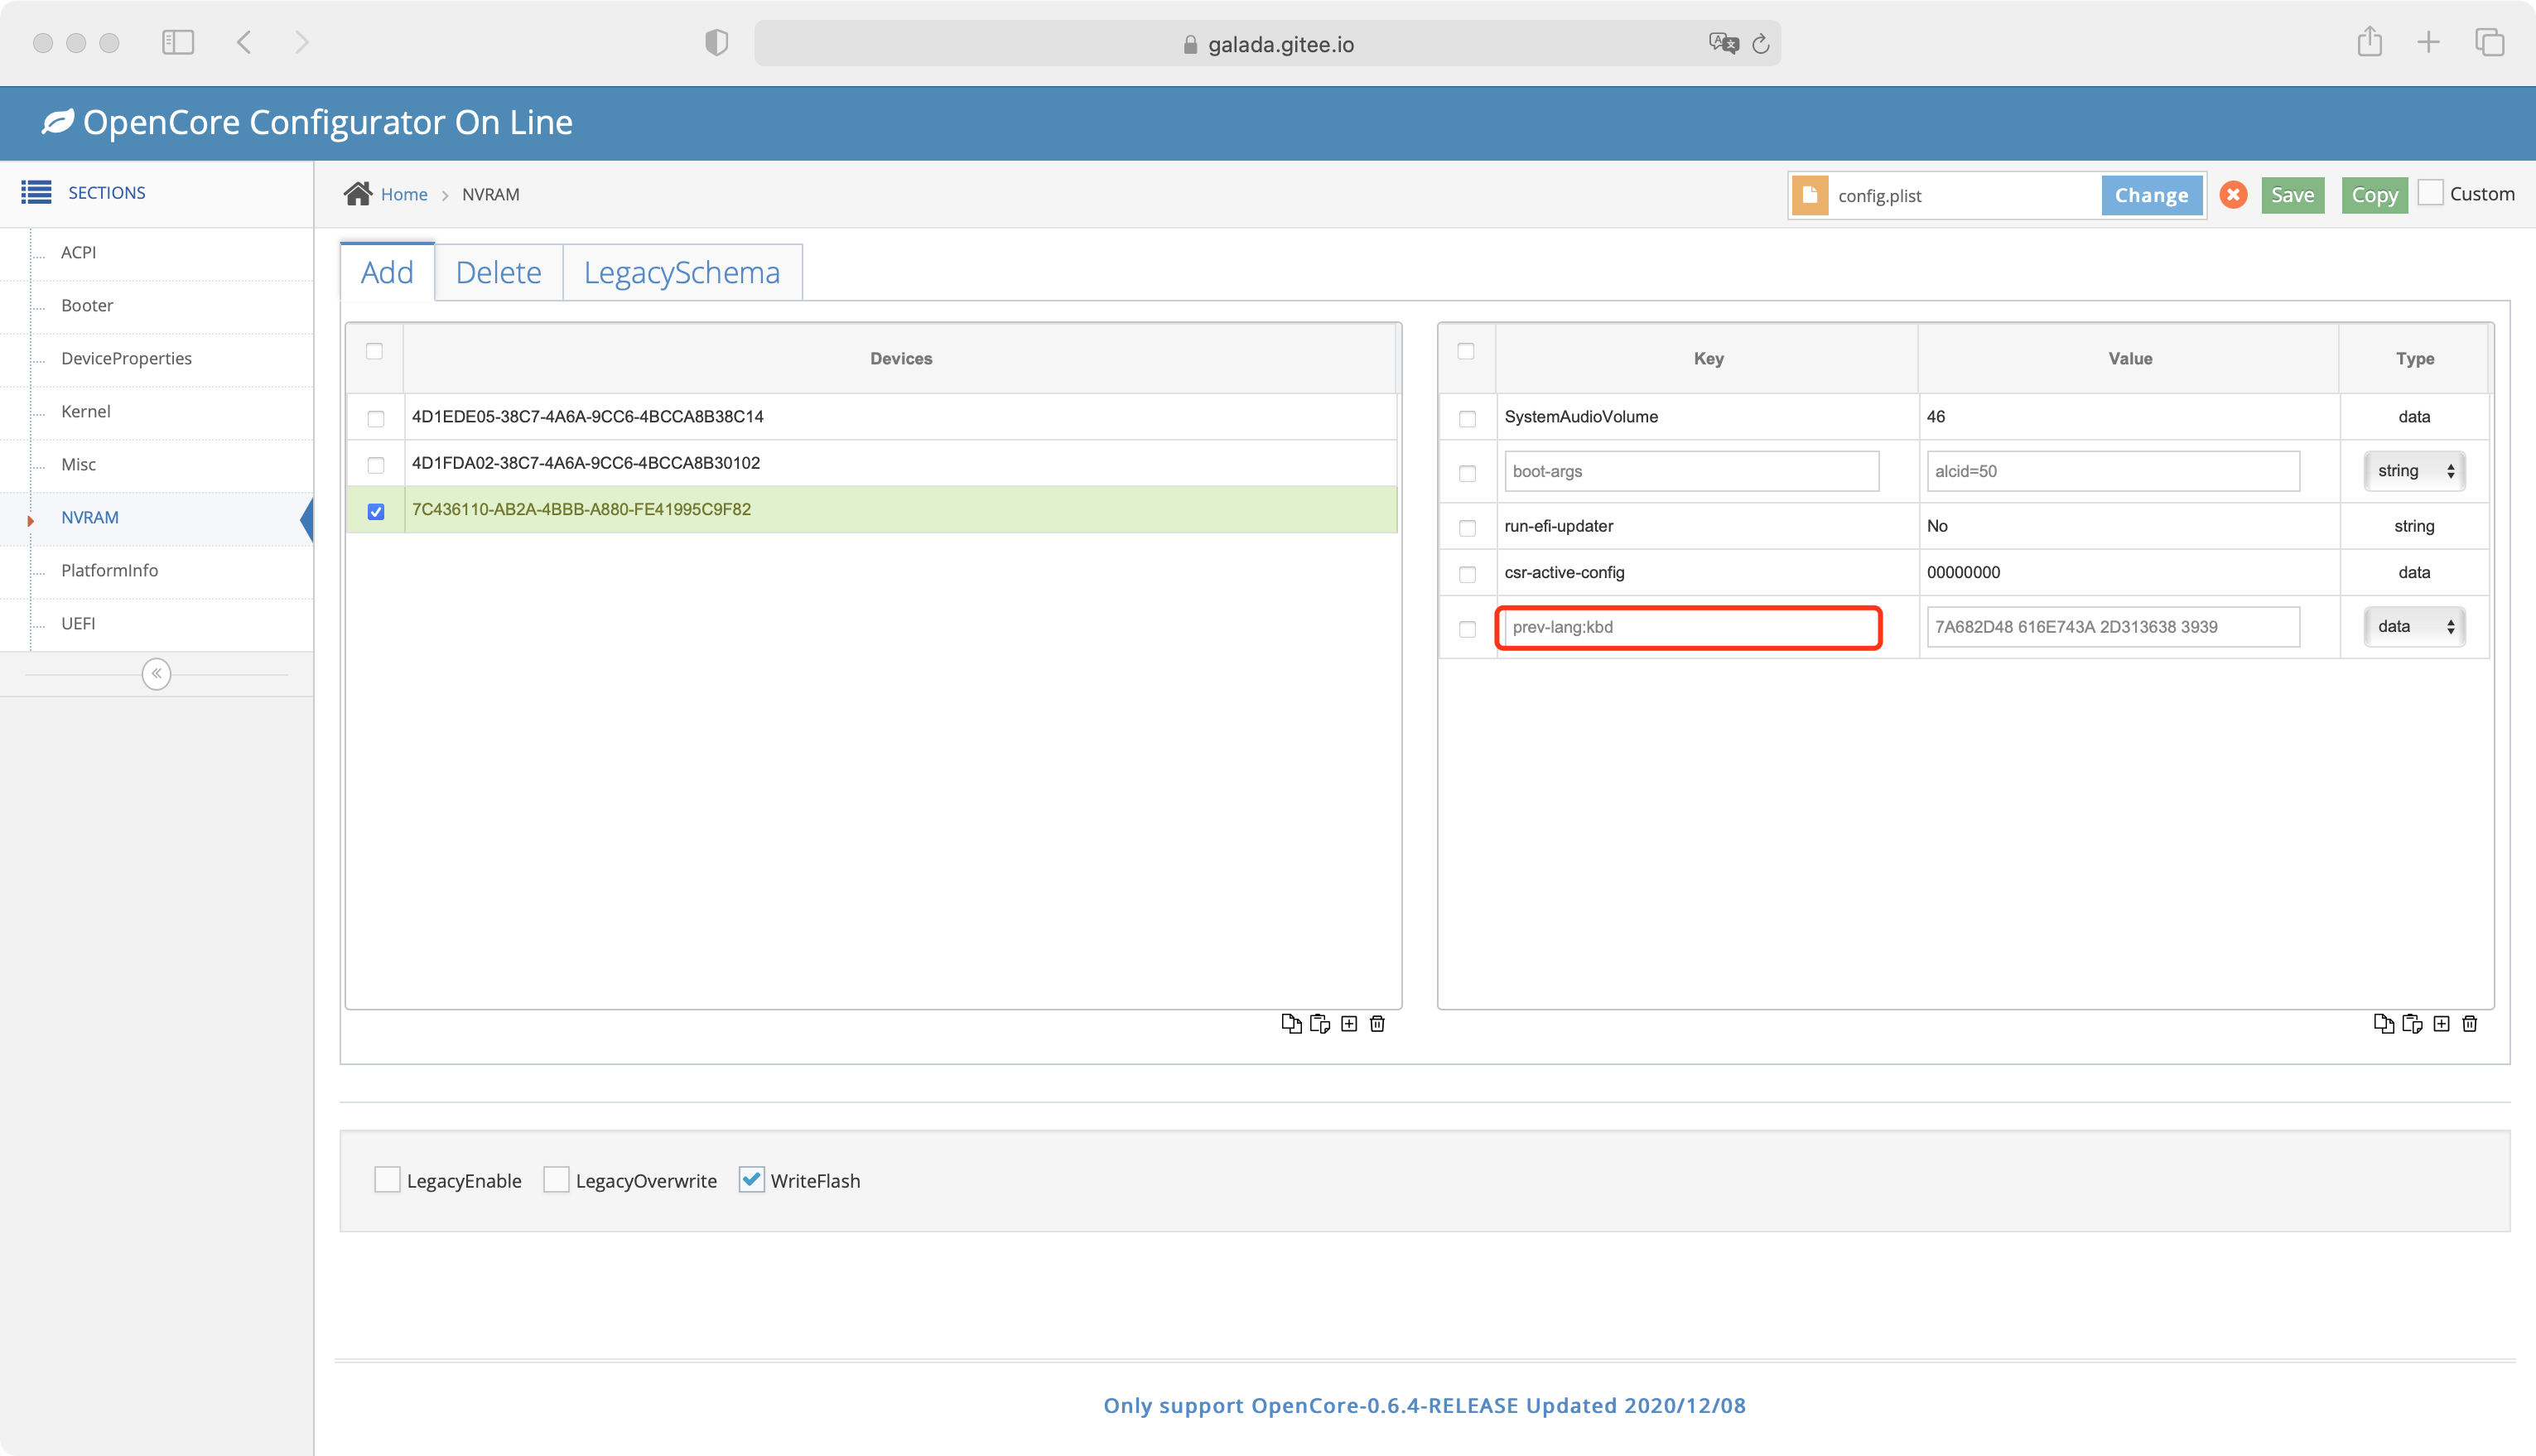The height and width of the screenshot is (1456, 2536).
Task: Add a new row to the Key/Value table
Action: [2441, 1023]
